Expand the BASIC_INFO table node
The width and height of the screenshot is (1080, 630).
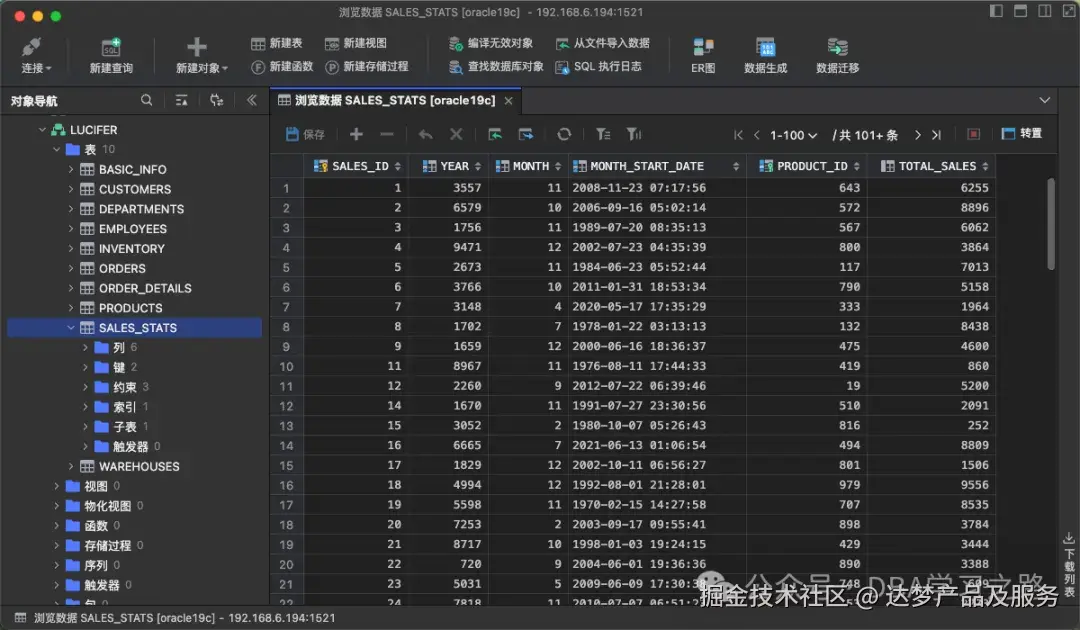pos(71,169)
